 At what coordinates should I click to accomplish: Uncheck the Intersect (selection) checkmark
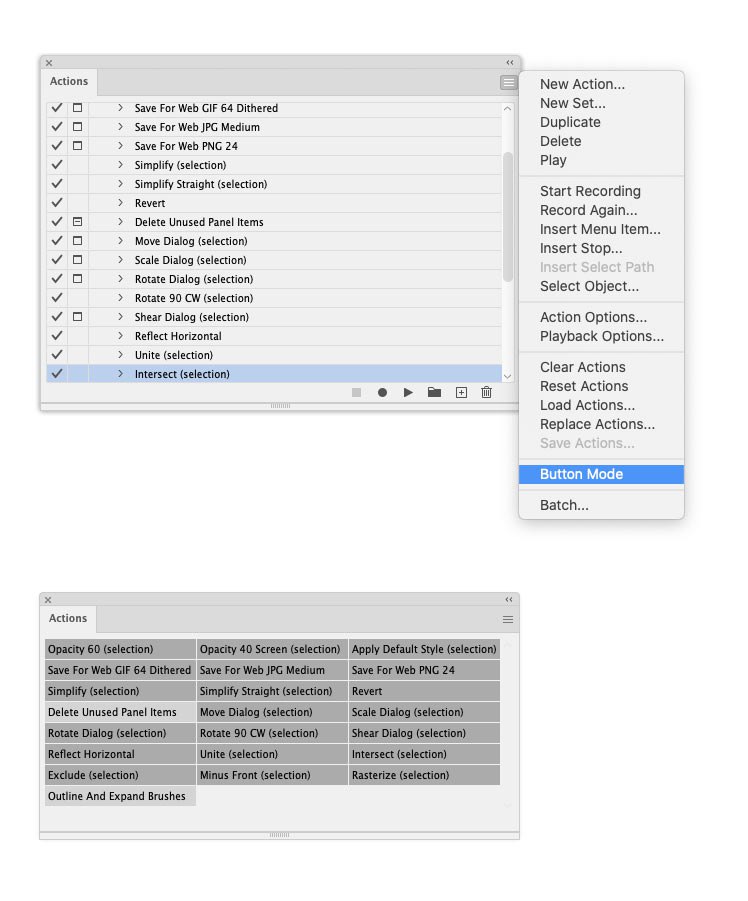pos(57,374)
